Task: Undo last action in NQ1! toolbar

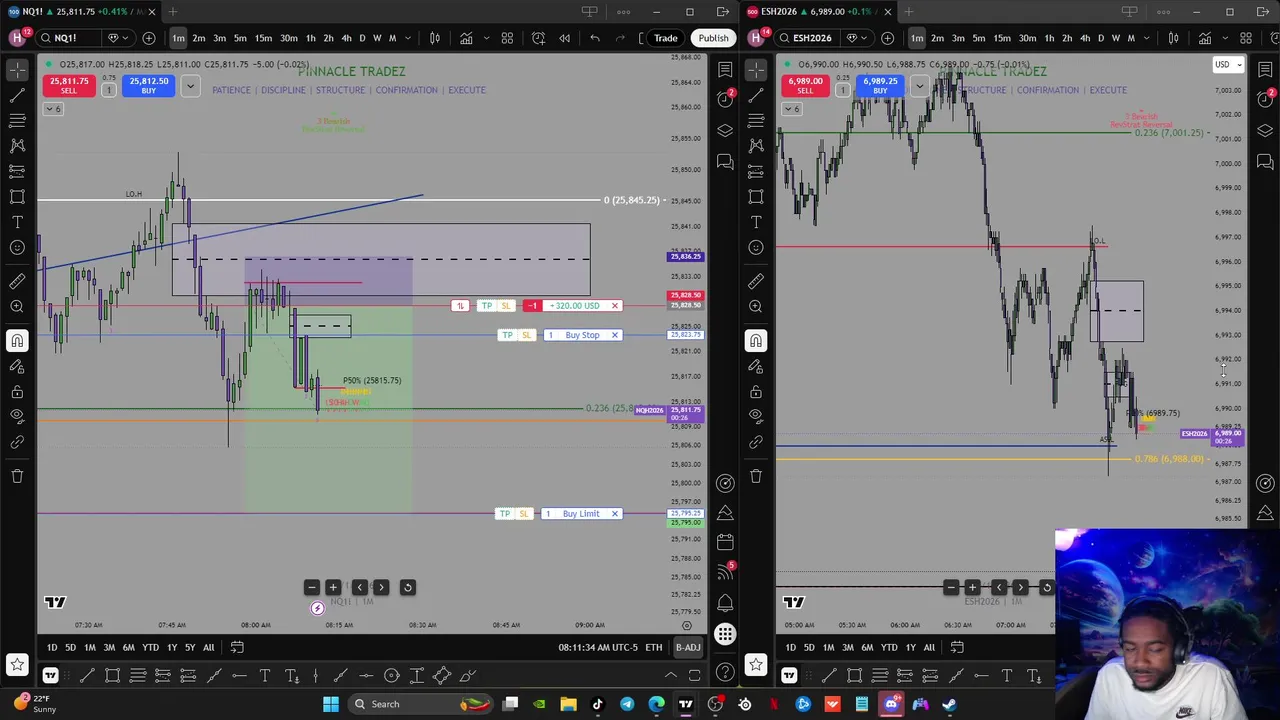Action: point(595,38)
